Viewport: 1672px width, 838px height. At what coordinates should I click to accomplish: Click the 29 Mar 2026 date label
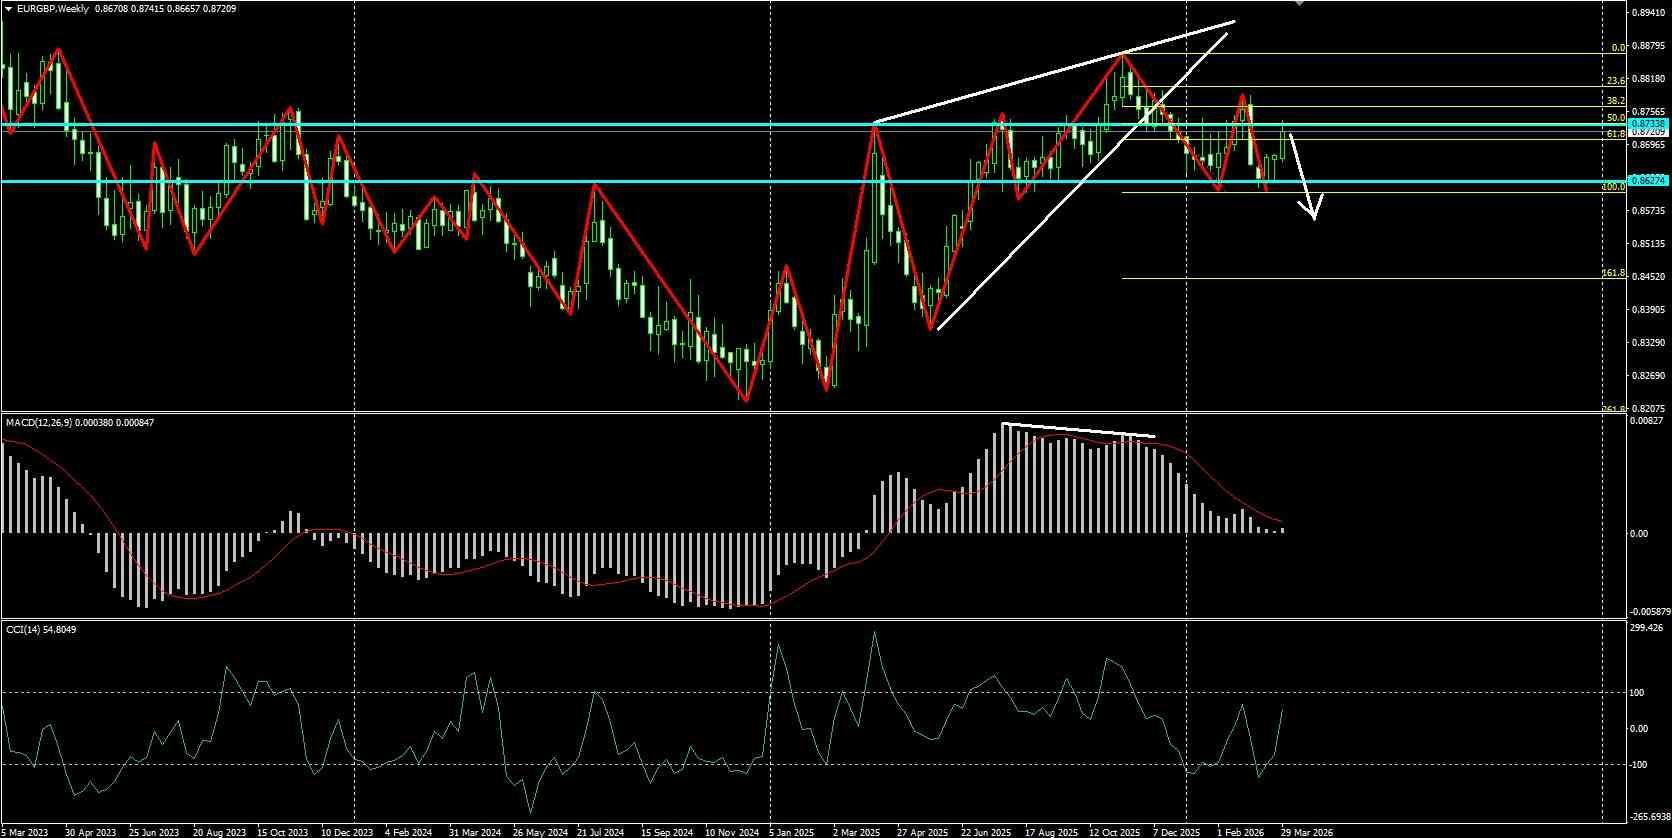[1307, 832]
